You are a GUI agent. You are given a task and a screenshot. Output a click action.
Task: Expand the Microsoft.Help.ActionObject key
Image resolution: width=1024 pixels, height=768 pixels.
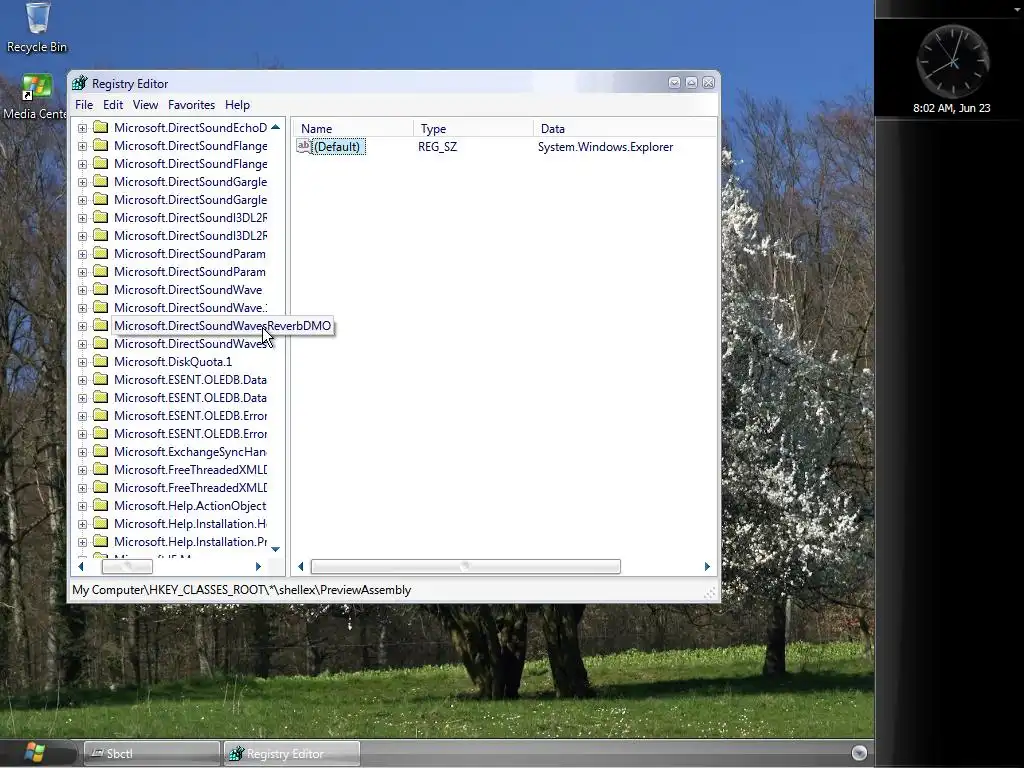click(x=82, y=506)
